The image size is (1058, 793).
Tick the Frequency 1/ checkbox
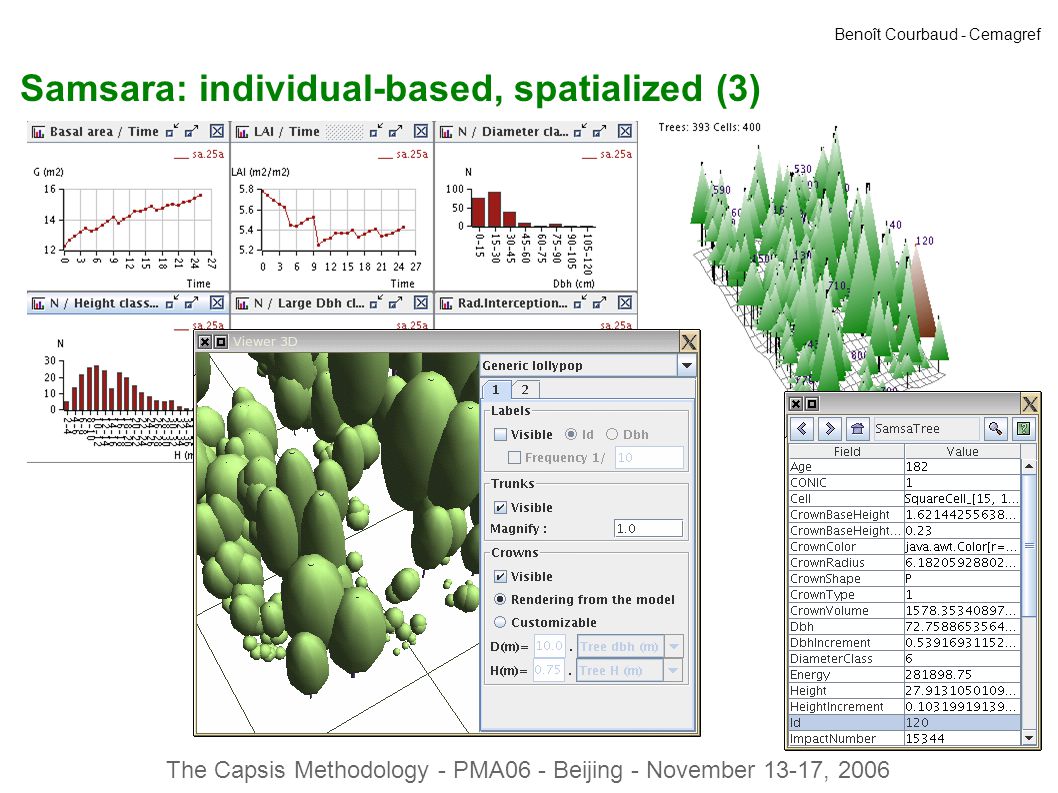514,458
